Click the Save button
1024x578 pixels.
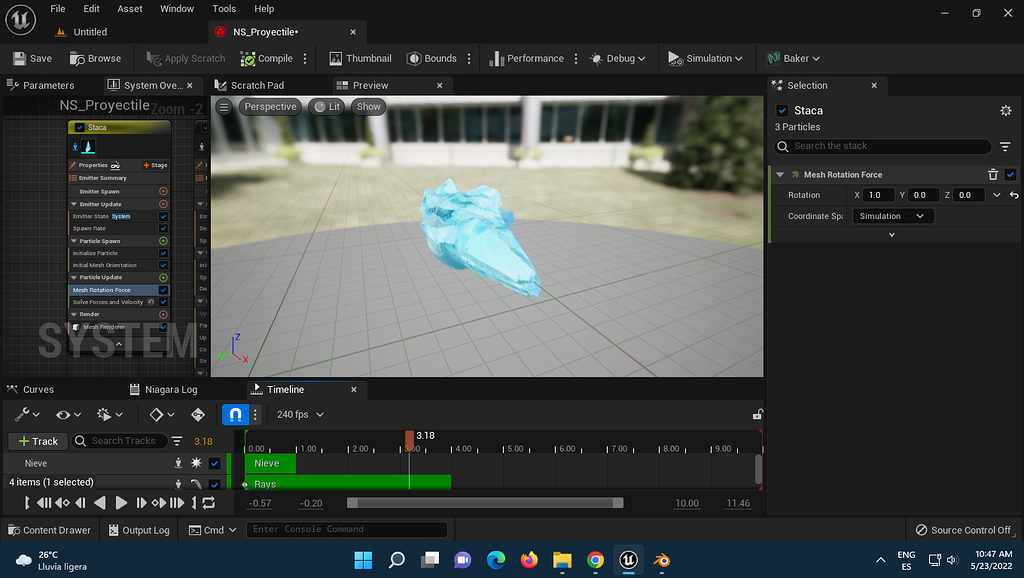click(31, 58)
